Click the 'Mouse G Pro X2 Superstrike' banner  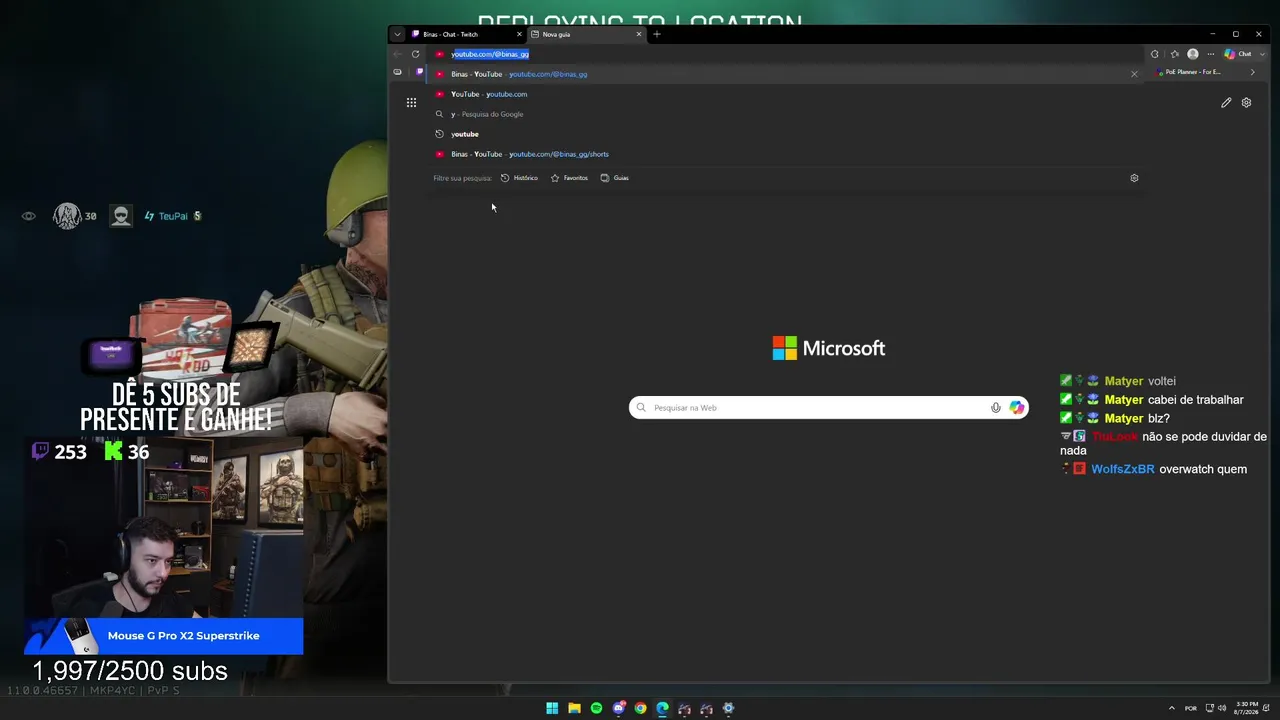click(164, 636)
